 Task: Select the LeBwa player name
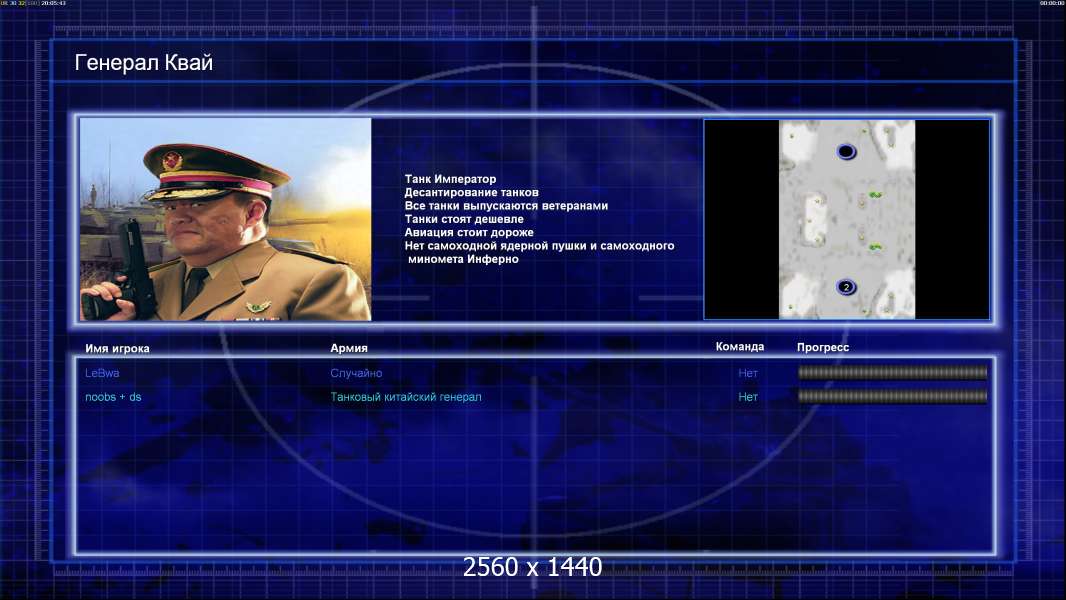coord(102,373)
